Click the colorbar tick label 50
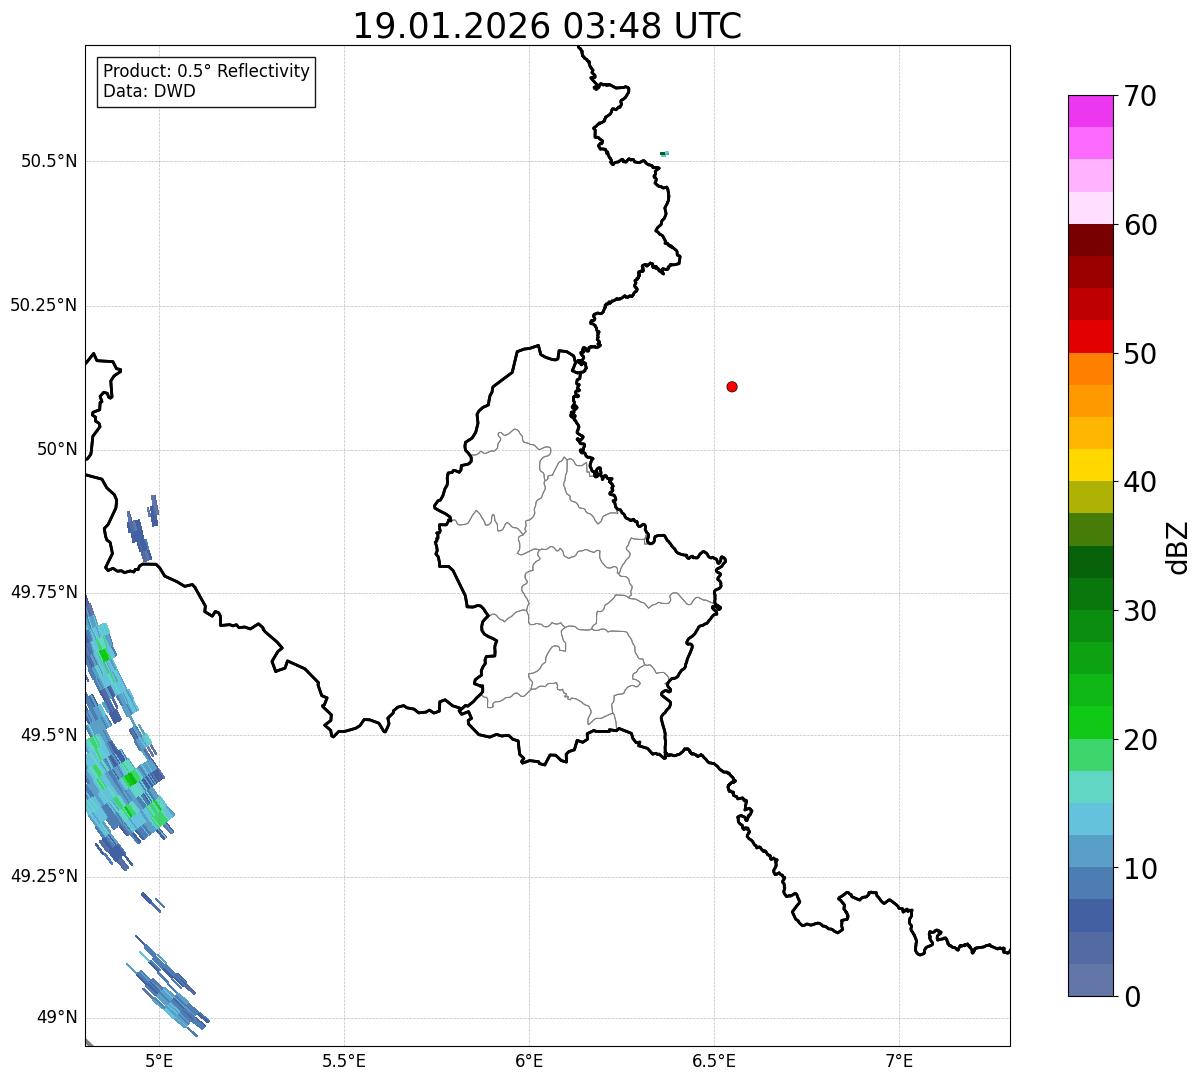The height and width of the screenshot is (1081, 1202). pos(1140,354)
